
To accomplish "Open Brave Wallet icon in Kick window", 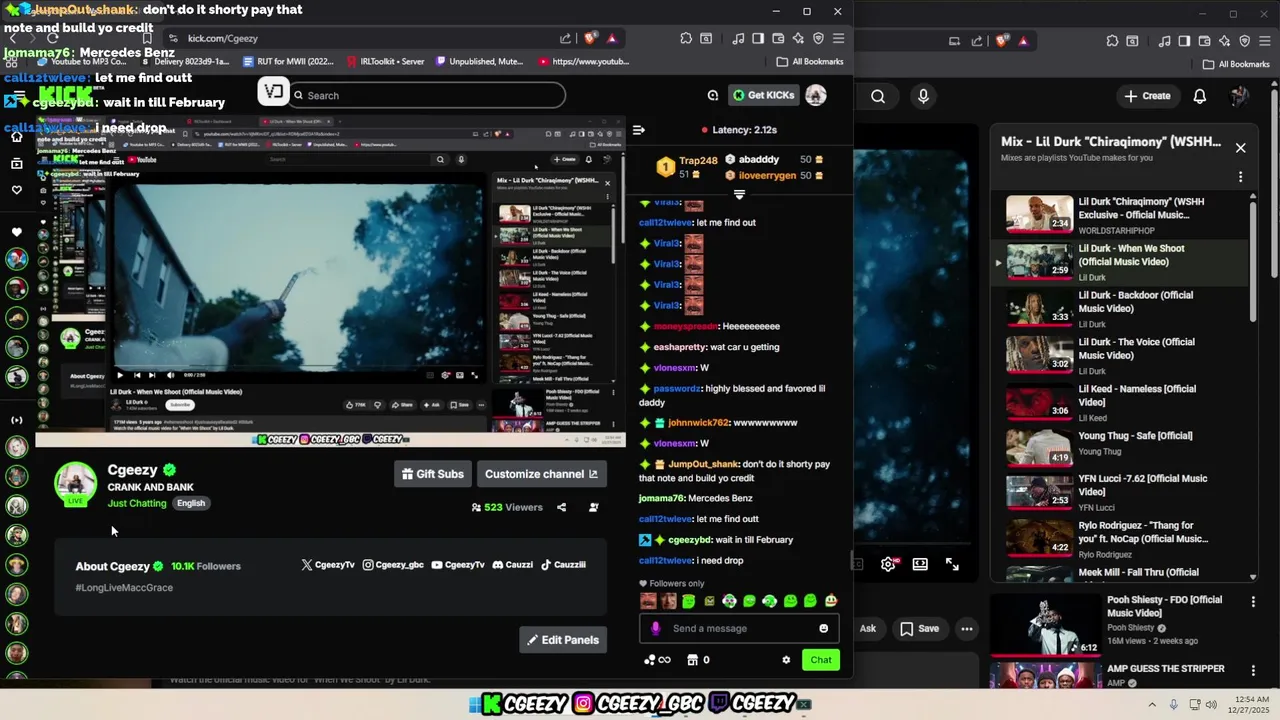I will (x=778, y=38).
